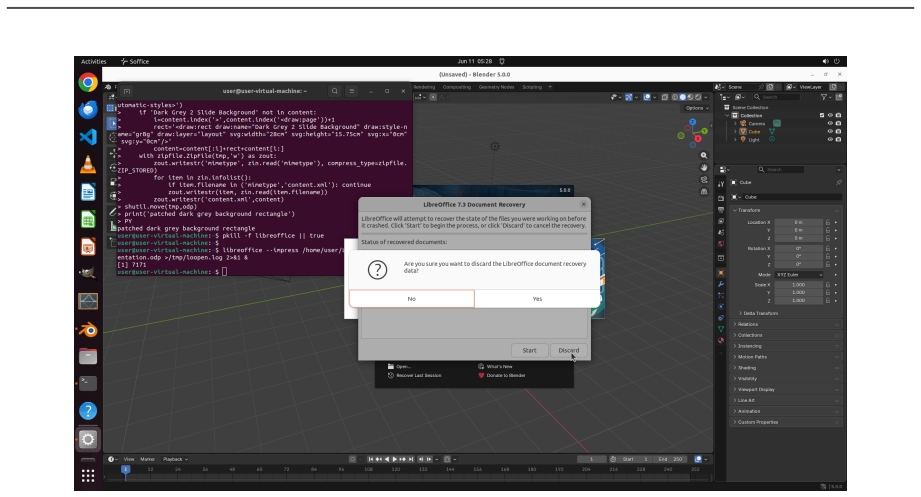Click the red X axis gizmo
This screenshot has height=497, width=921.
[698, 139]
